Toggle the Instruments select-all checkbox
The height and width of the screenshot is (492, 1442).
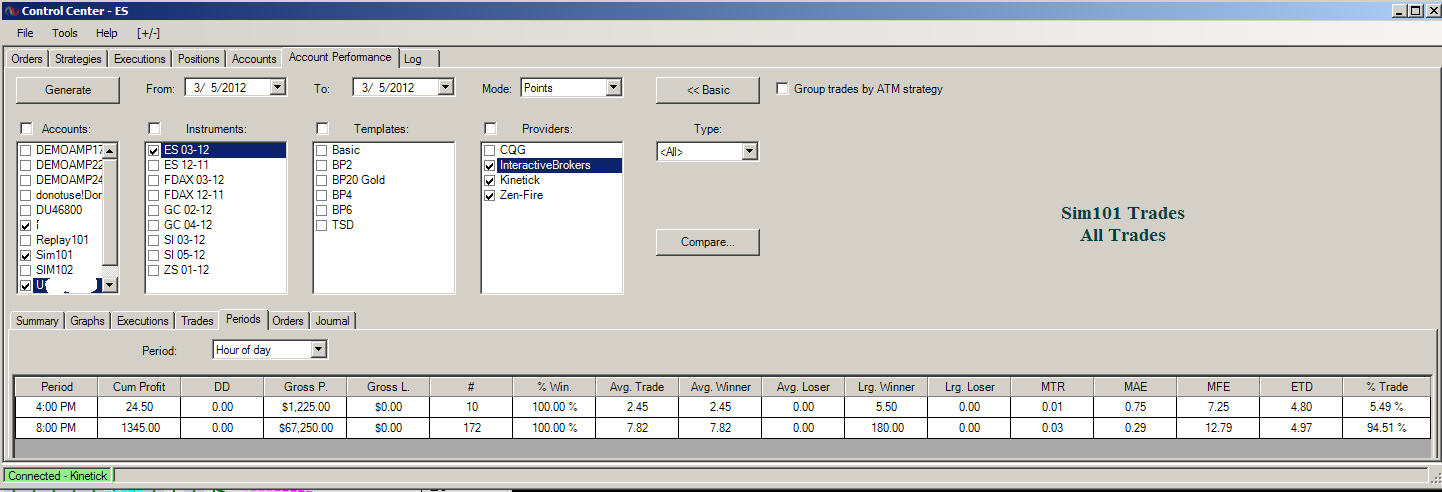point(154,128)
